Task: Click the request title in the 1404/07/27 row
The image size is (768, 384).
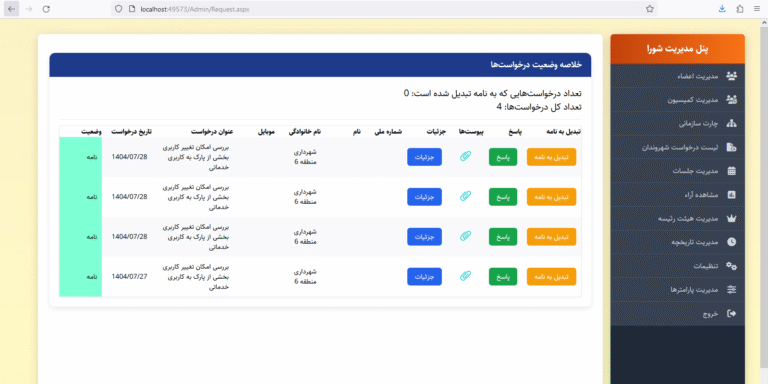Action: [196, 276]
